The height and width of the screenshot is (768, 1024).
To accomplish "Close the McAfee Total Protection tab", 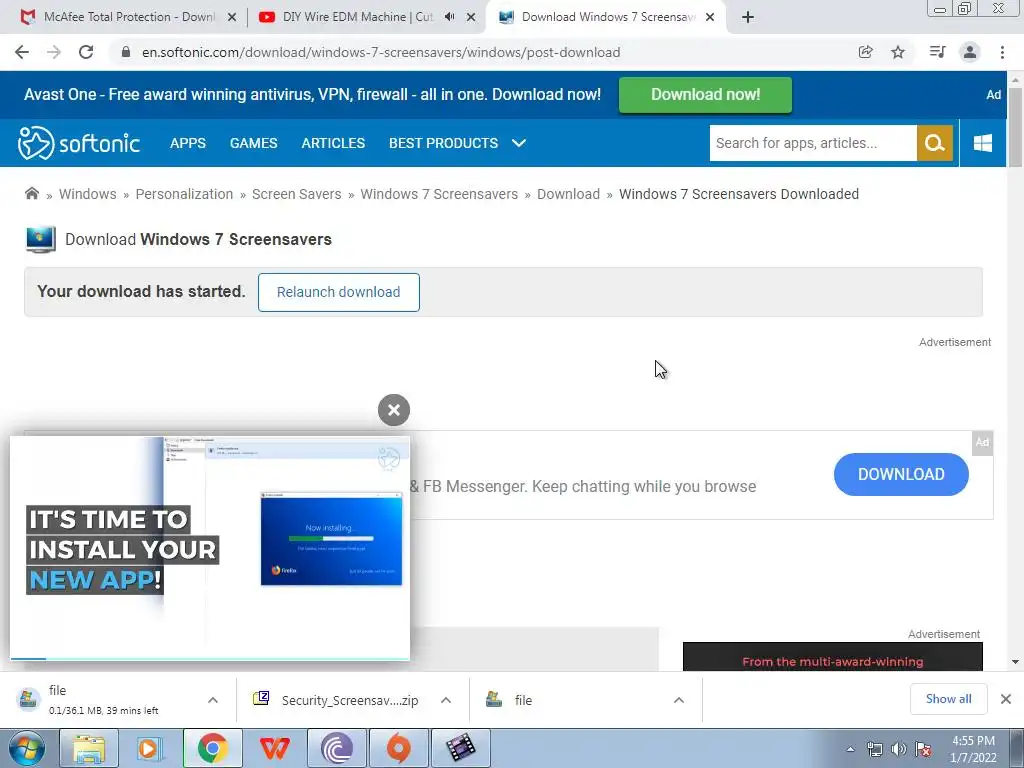I will [x=232, y=18].
